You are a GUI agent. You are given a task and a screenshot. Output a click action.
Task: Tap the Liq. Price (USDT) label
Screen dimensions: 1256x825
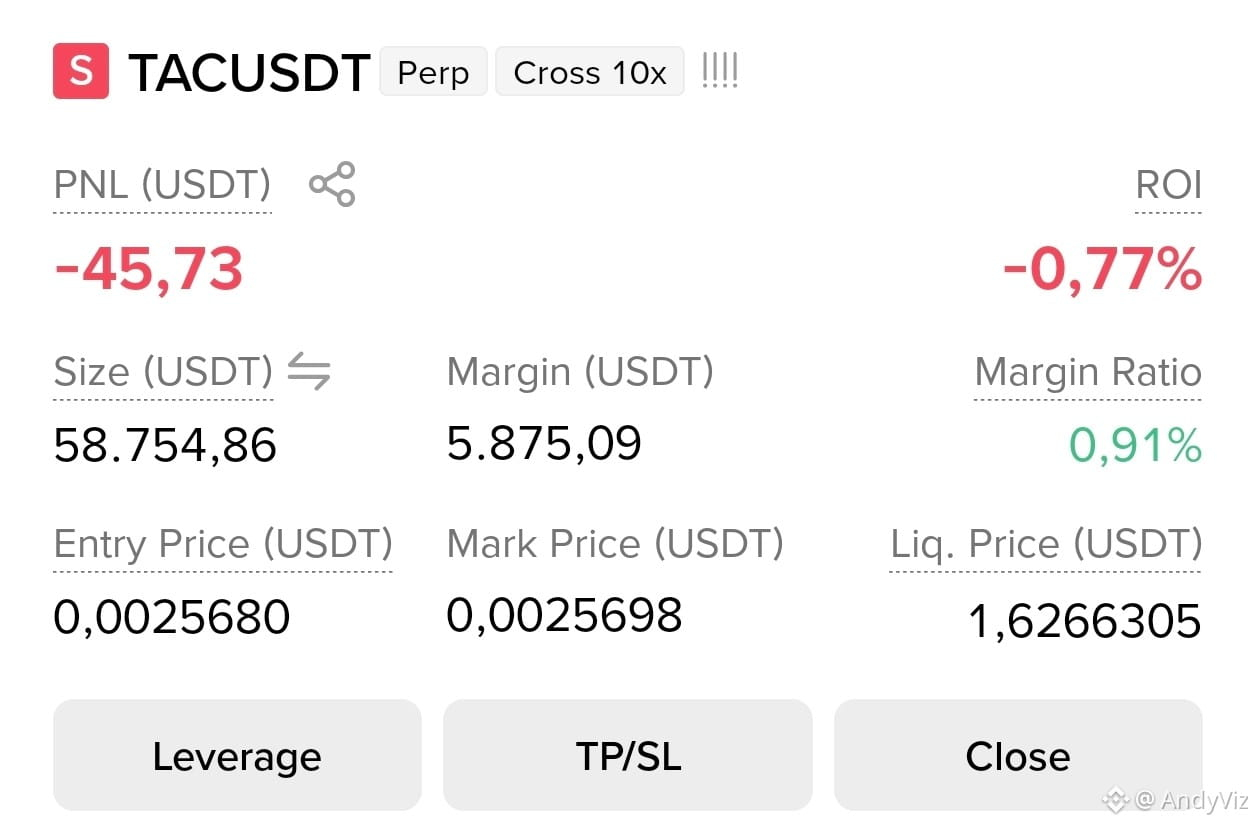coord(1046,544)
